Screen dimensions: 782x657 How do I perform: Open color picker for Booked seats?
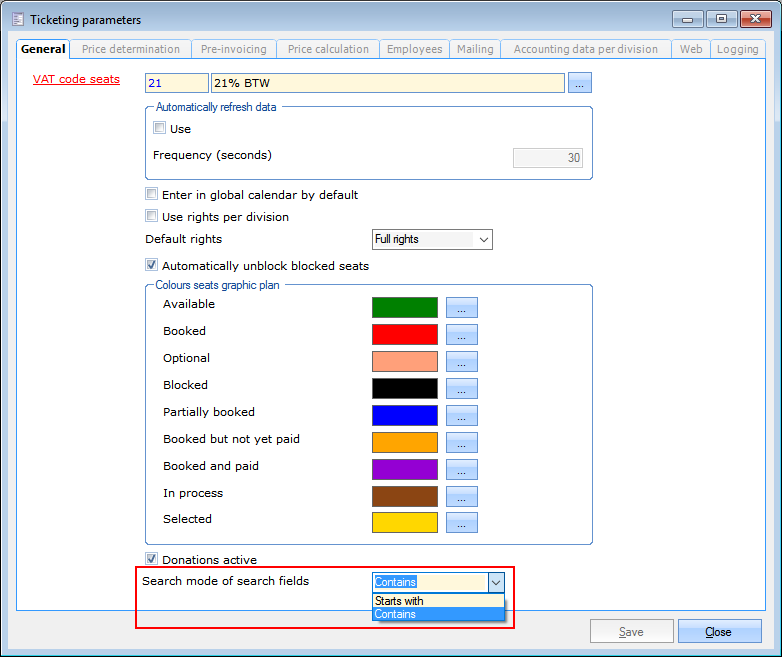pyautogui.click(x=461, y=335)
